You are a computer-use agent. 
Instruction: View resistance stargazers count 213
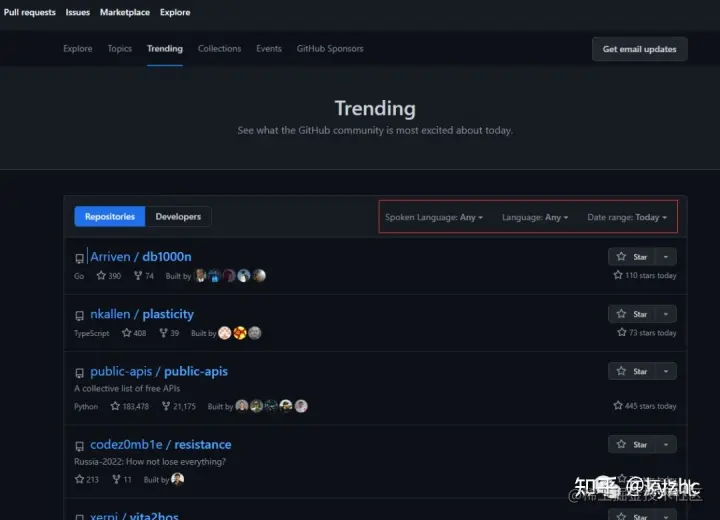click(x=87, y=480)
